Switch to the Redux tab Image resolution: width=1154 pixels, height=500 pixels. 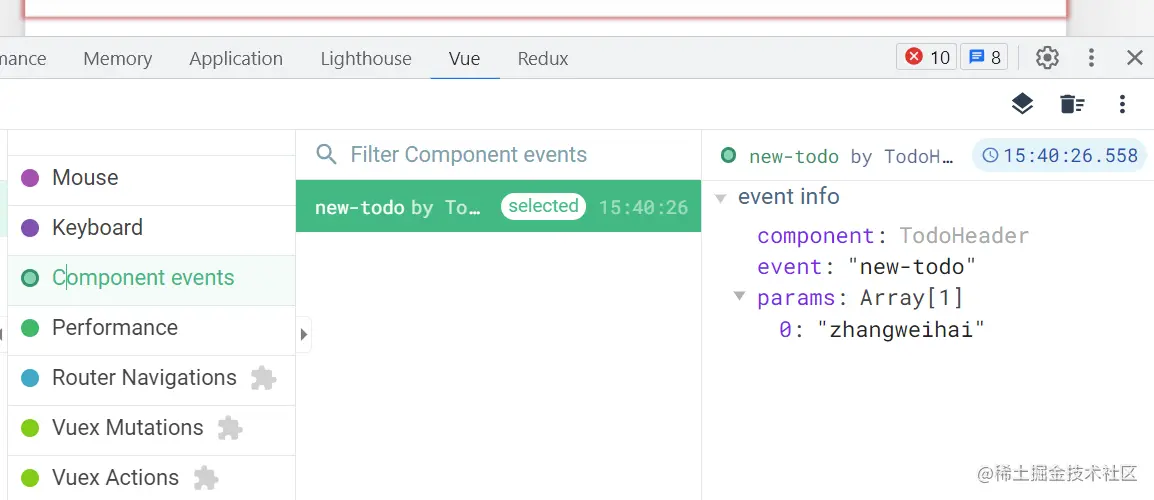tap(543, 59)
